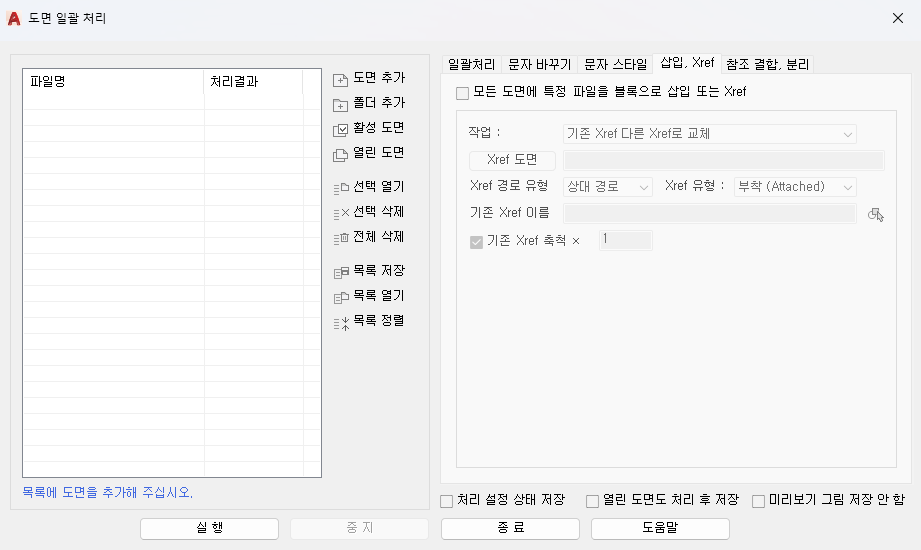Click the 활성 도면 active-drawing icon
921x550 pixels.
341,130
